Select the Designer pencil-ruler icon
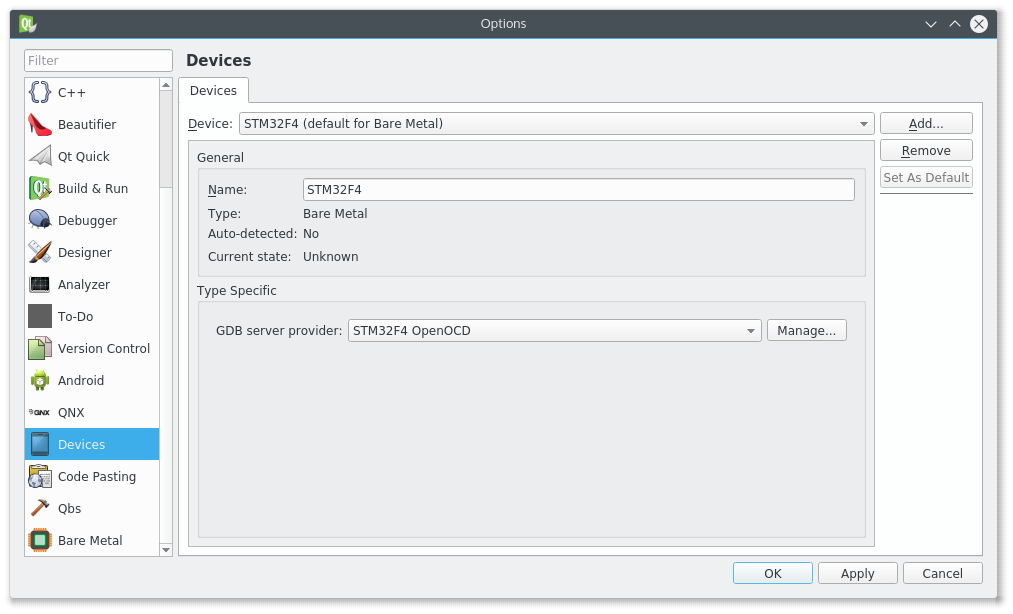 [x=39, y=252]
